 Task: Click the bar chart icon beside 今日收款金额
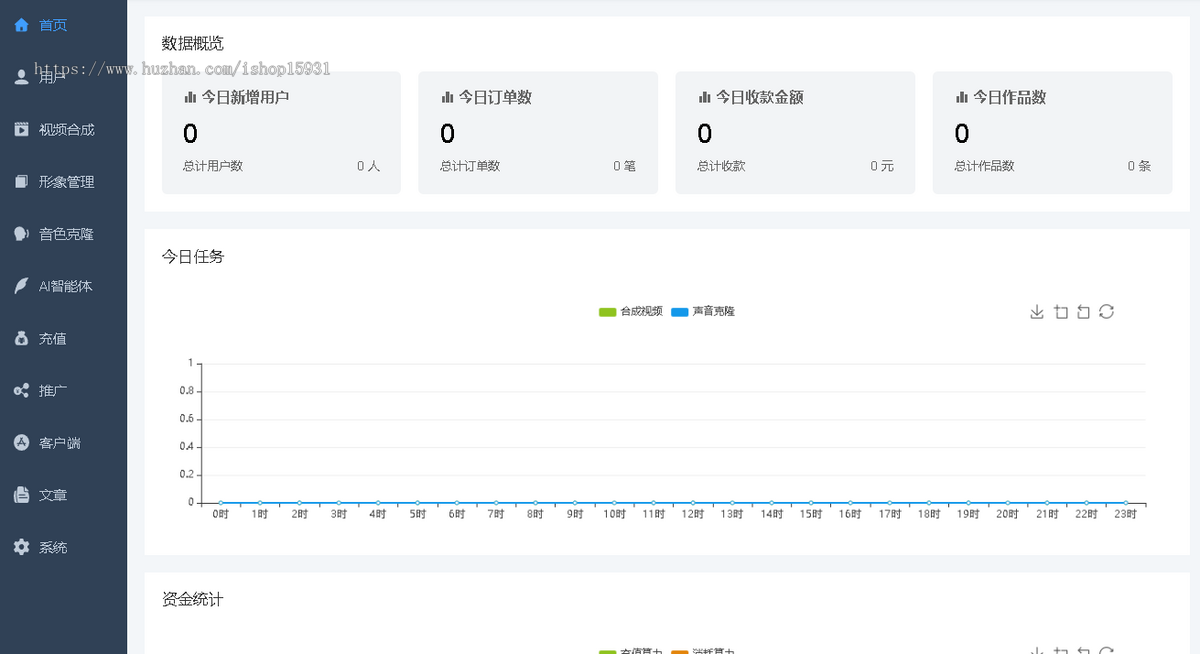[704, 97]
